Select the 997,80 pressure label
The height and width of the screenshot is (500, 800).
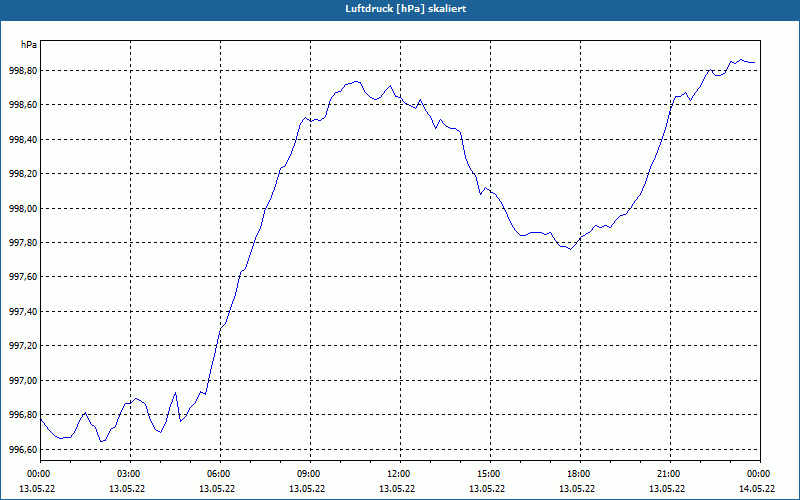pos(23,242)
